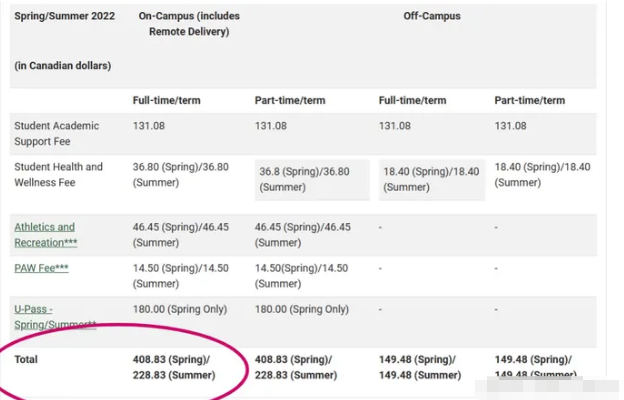Click On-Campus part-time PAW 14.50 fee cell
Viewport: 624px width, 400px height.
tap(301, 275)
